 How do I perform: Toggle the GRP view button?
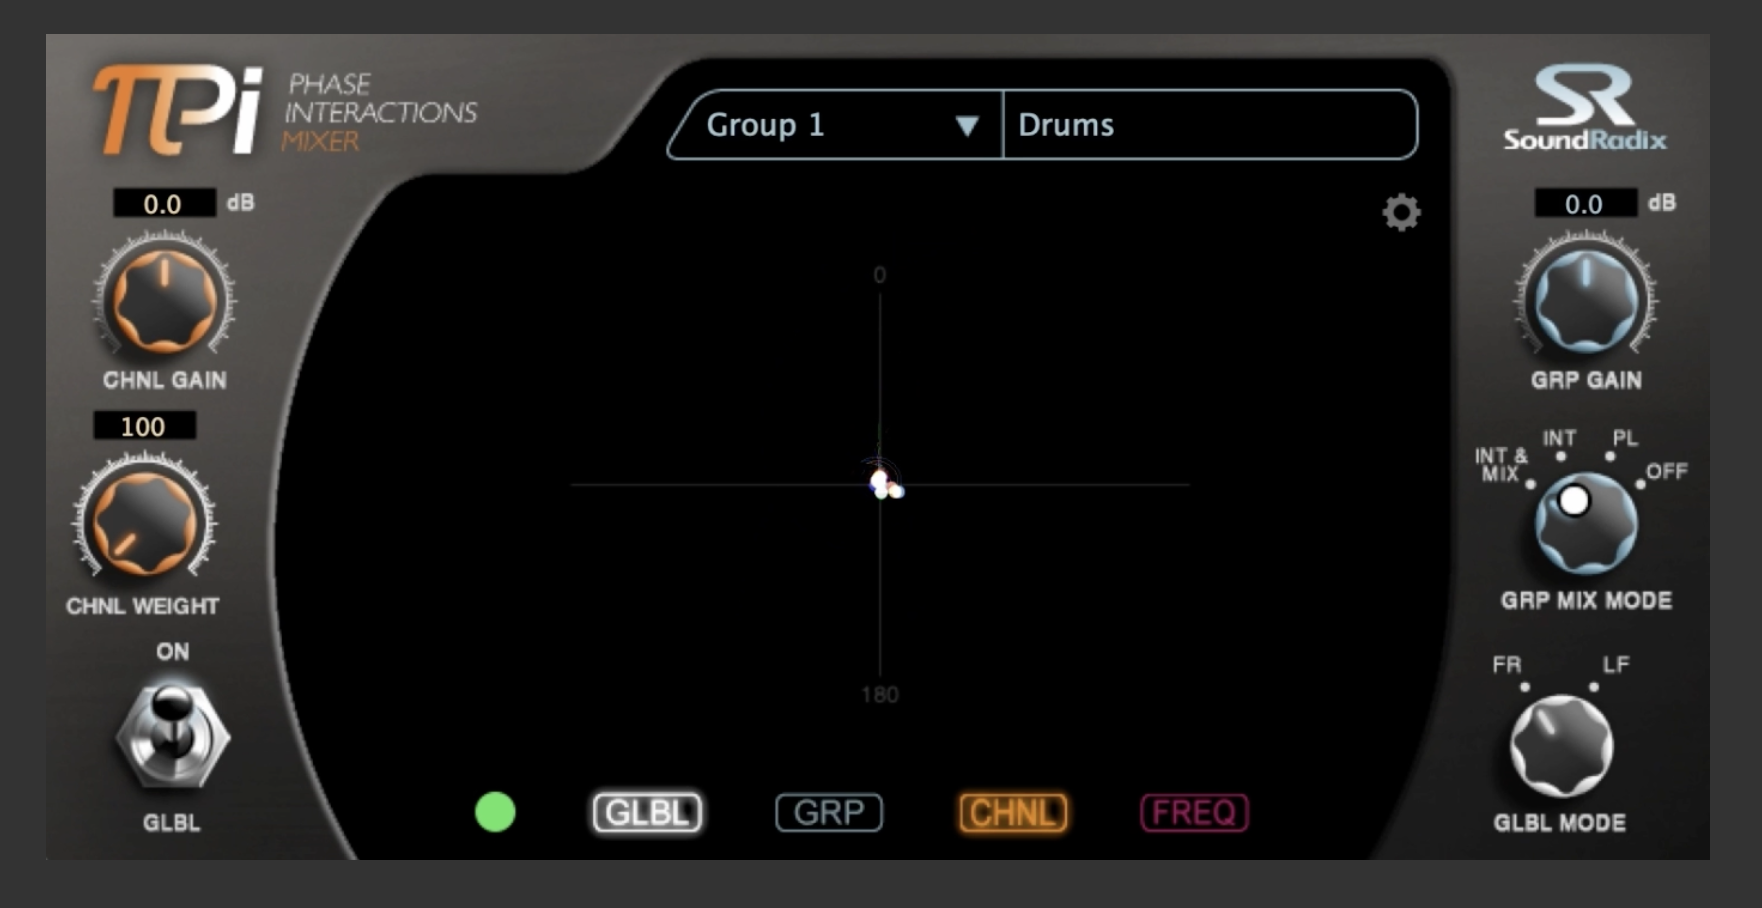click(829, 813)
